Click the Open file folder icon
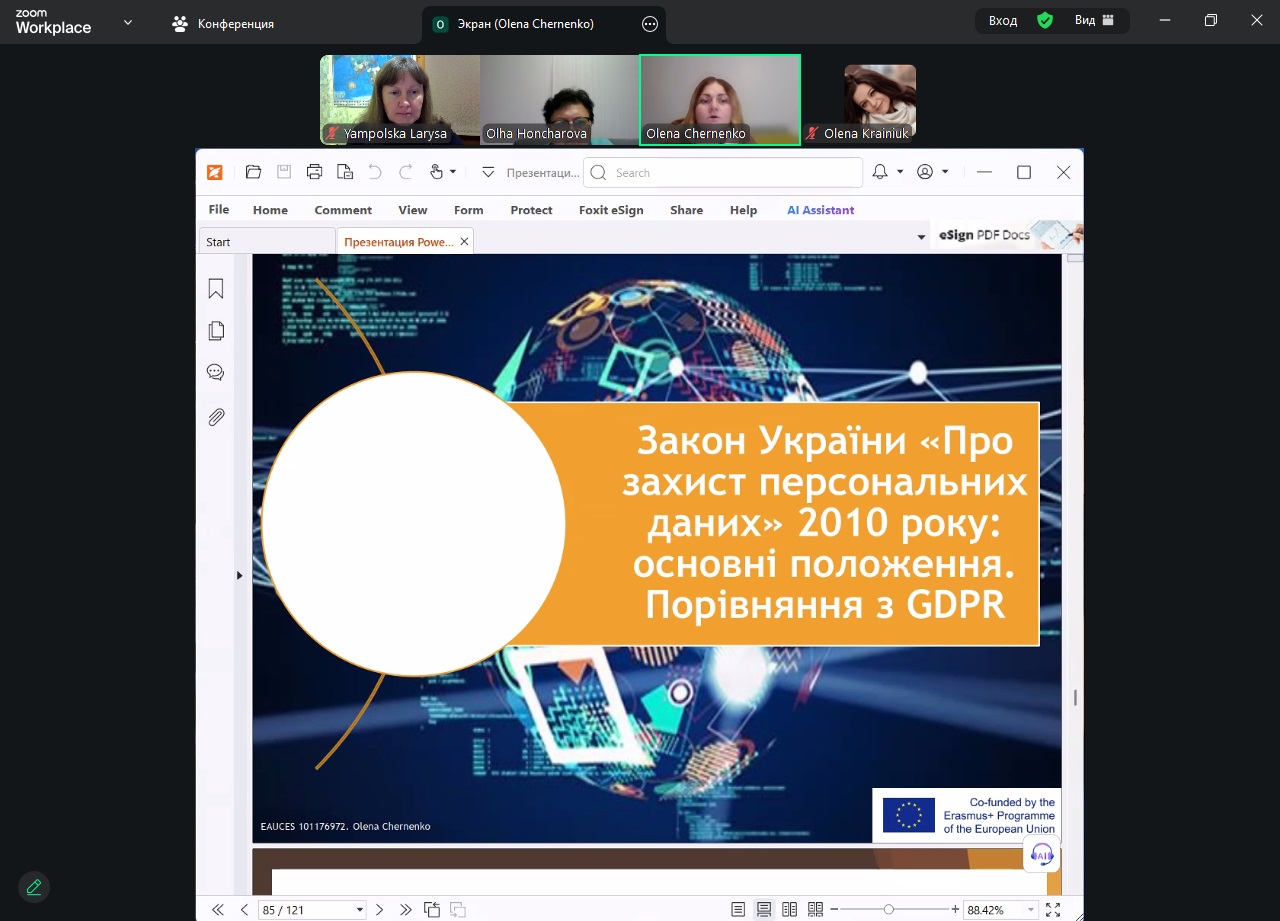This screenshot has width=1280, height=921. tap(253, 172)
